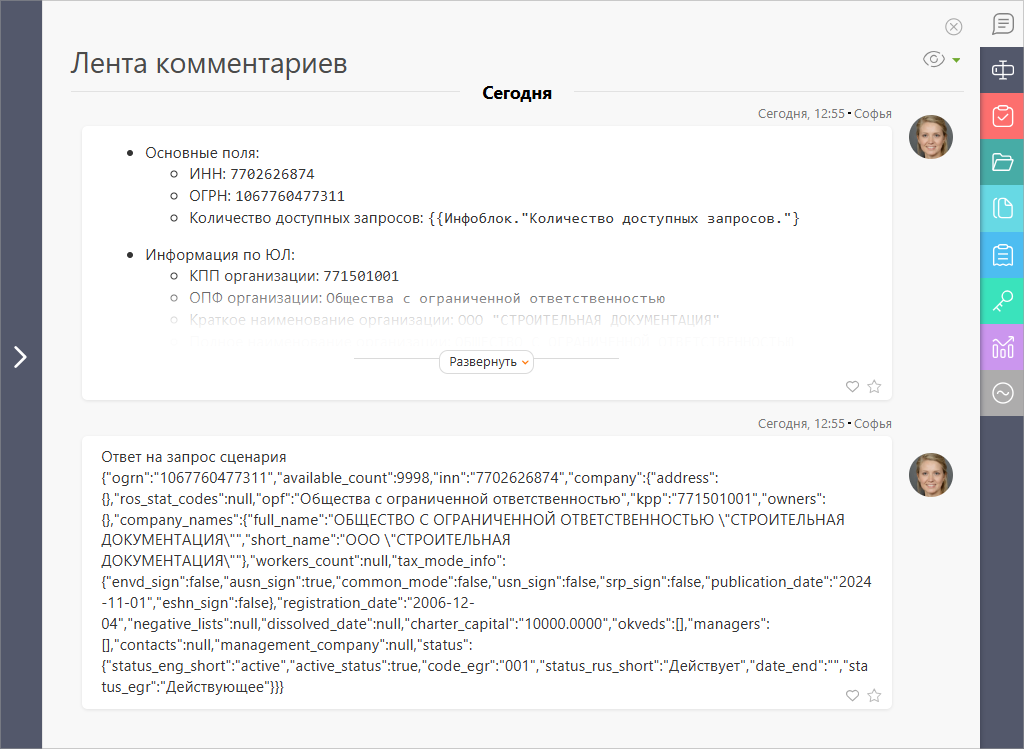Expand the first comment with Развернуть
The height and width of the screenshot is (749, 1024).
[487, 362]
